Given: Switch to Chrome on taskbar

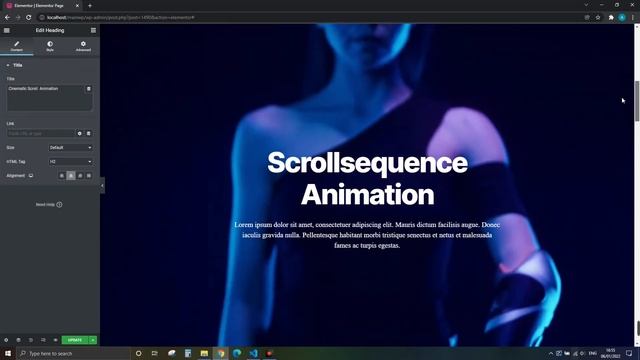Looking at the screenshot, I should [x=220, y=353].
